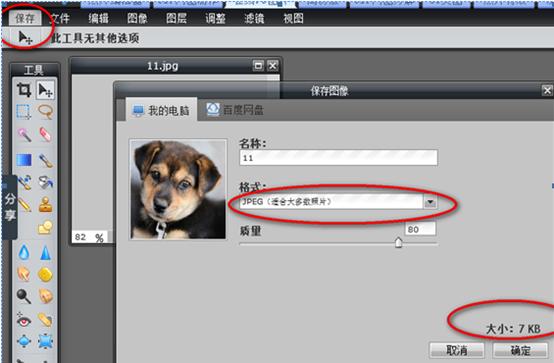Select the Sharpen triangle tool
Viewport: 554px width, 363px height.
(x=45, y=252)
